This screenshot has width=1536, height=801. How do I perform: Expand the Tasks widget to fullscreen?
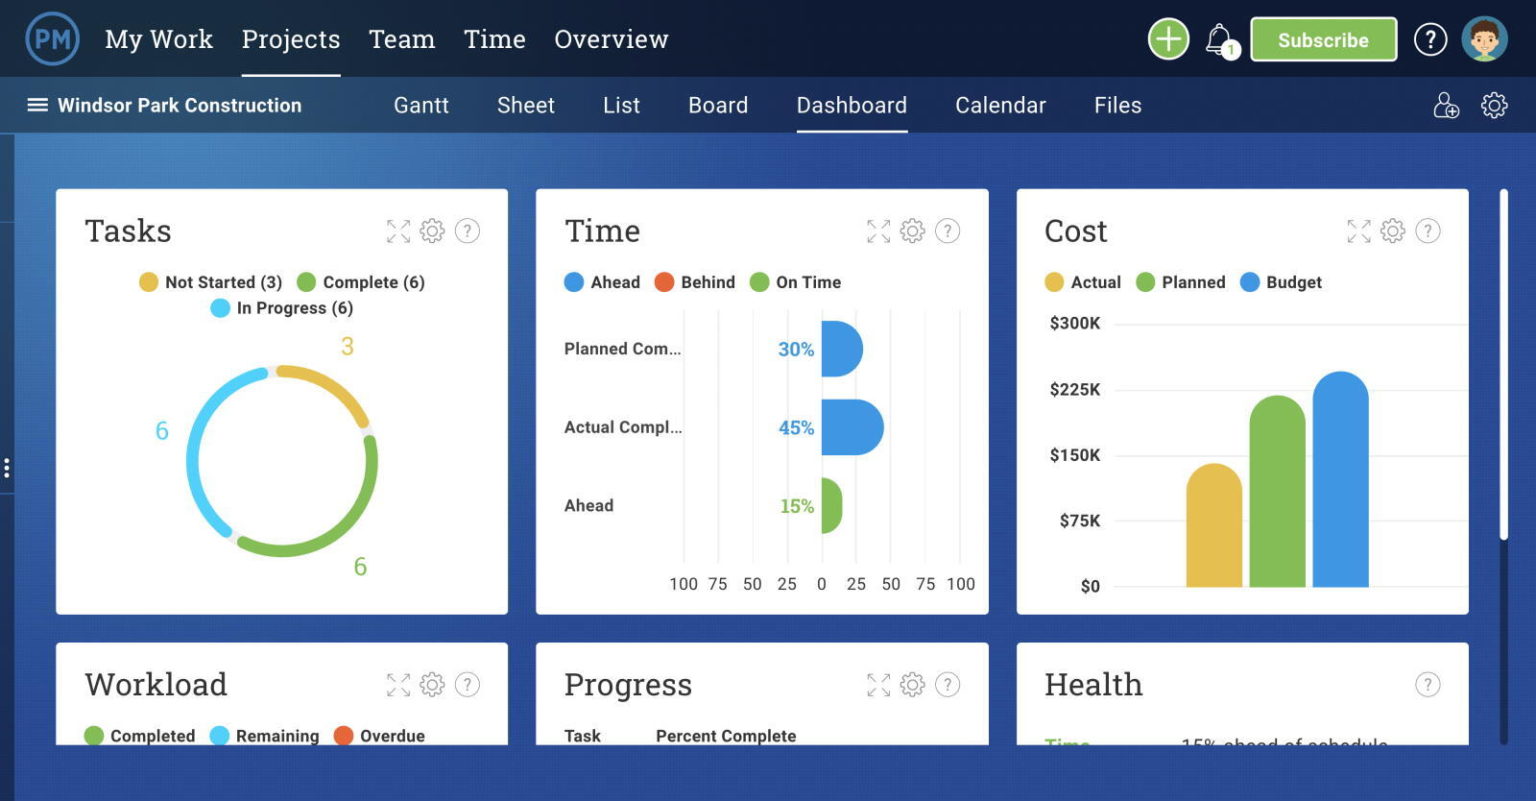[x=398, y=231]
